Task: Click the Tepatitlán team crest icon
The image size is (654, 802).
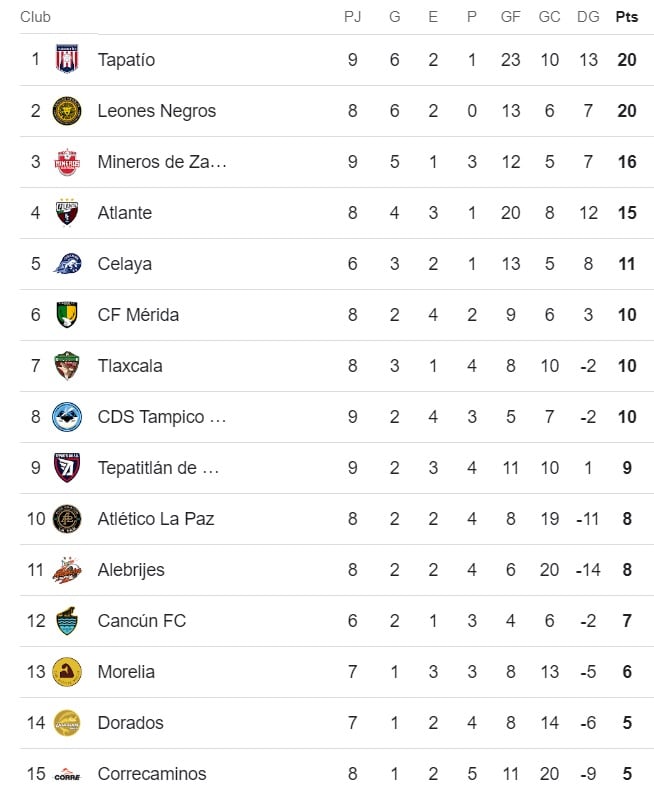Action: click(x=67, y=468)
